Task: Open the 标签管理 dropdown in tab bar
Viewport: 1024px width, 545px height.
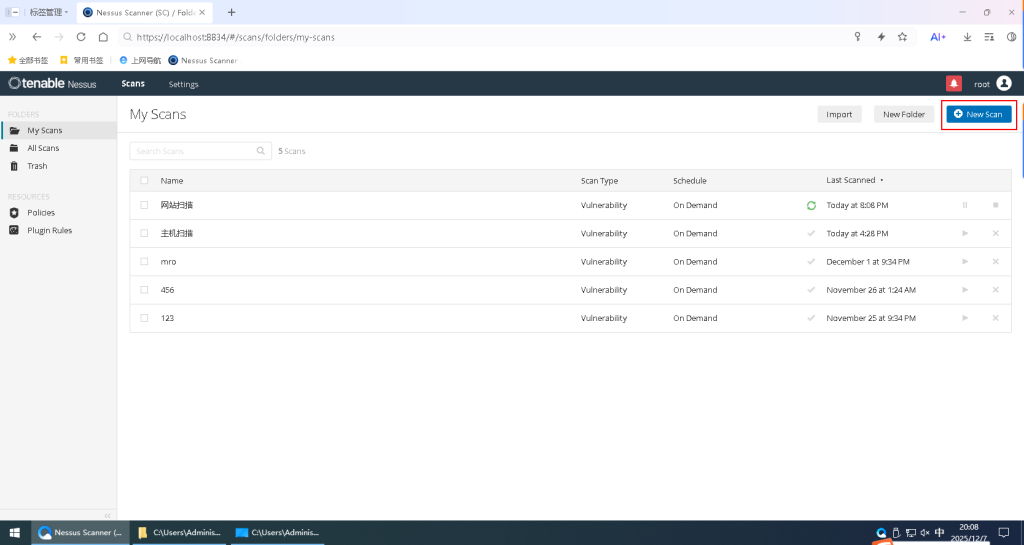Action: (x=48, y=12)
